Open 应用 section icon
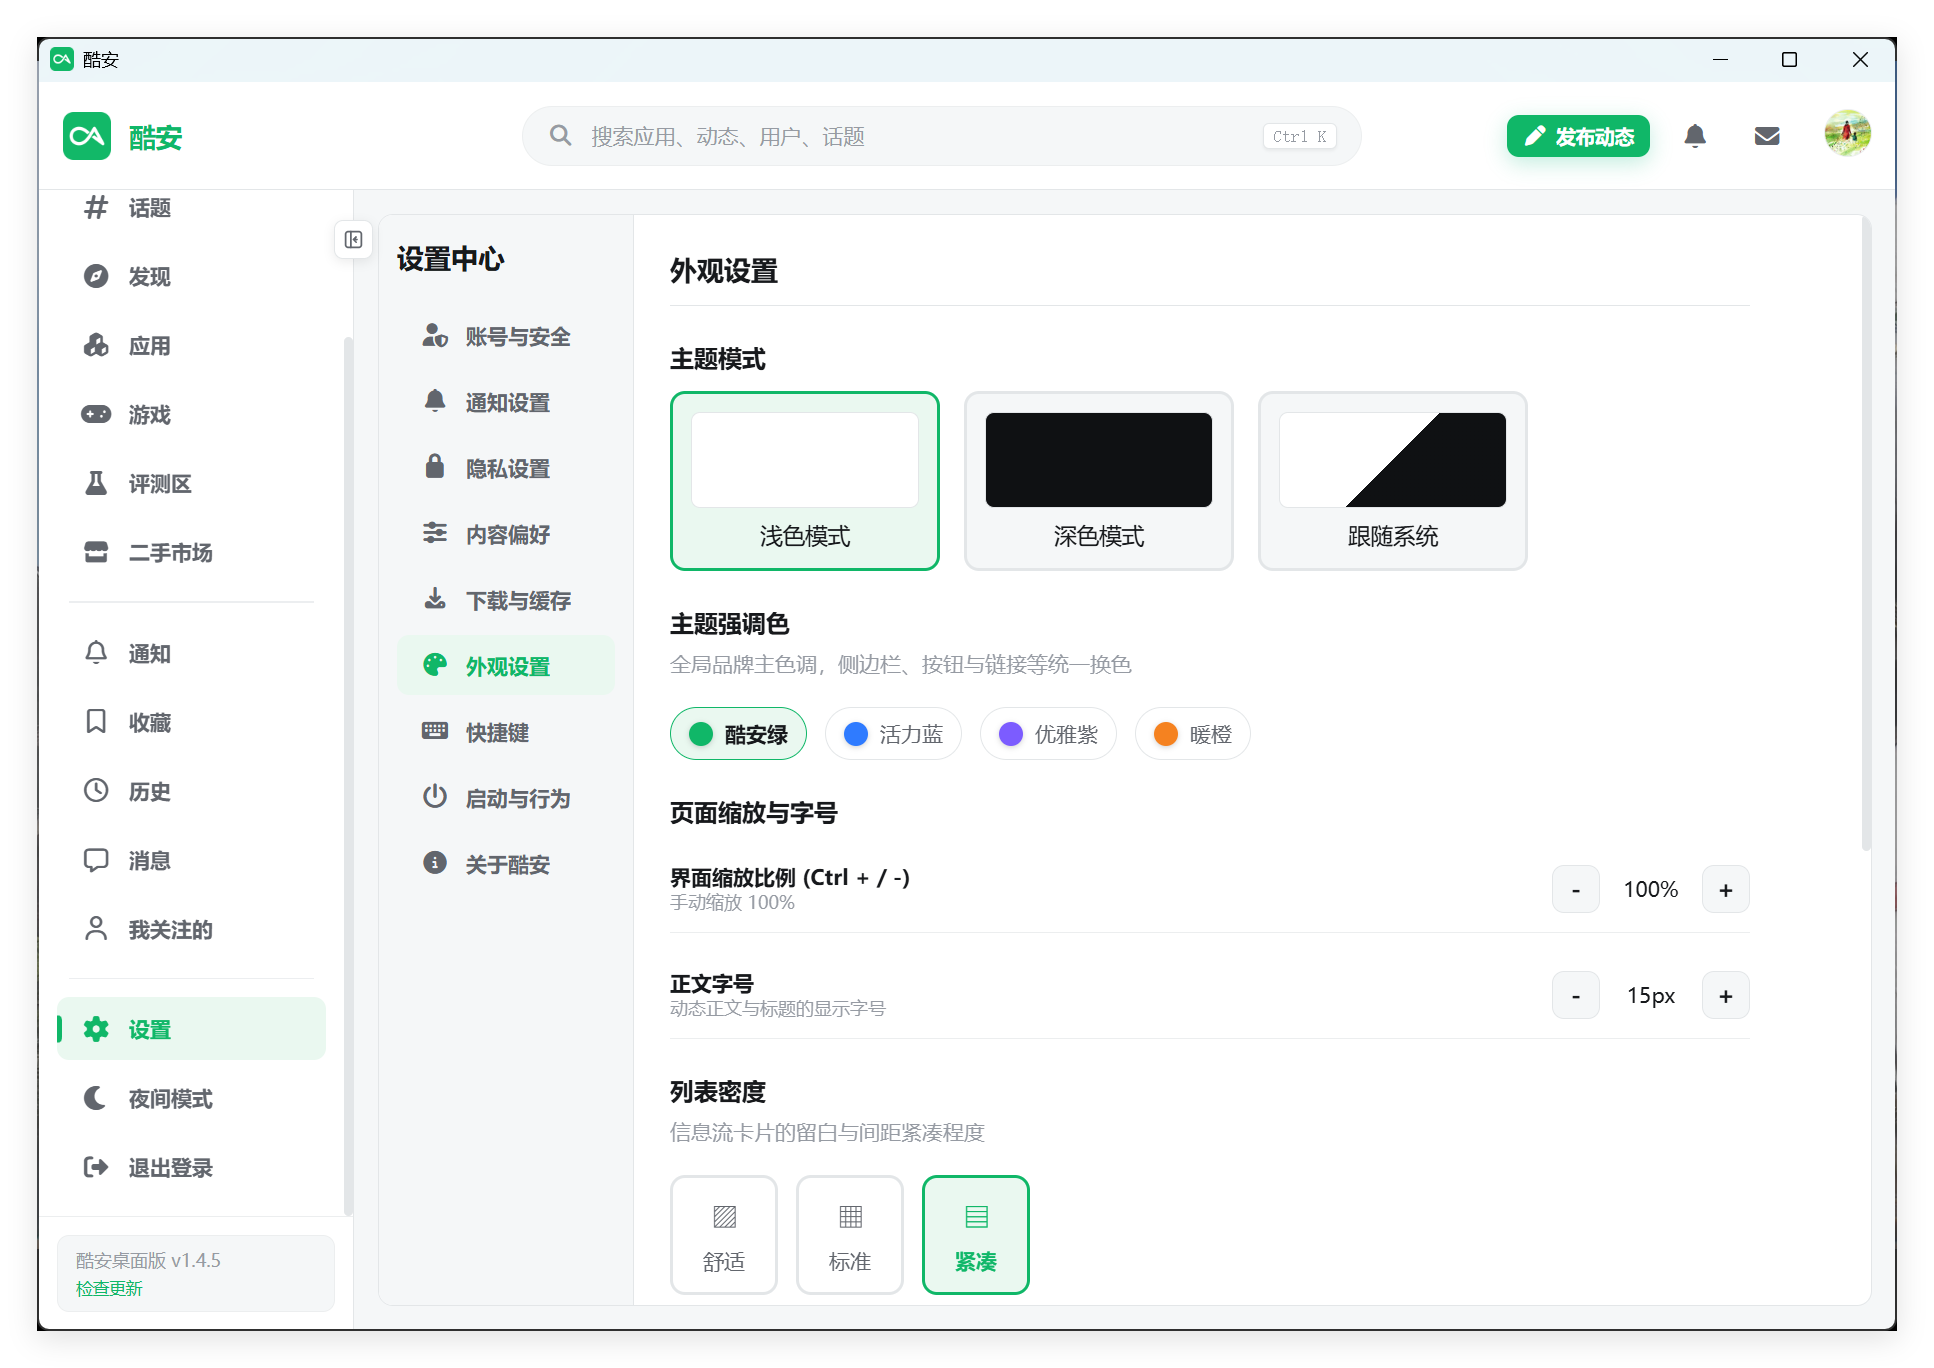 tap(96, 345)
